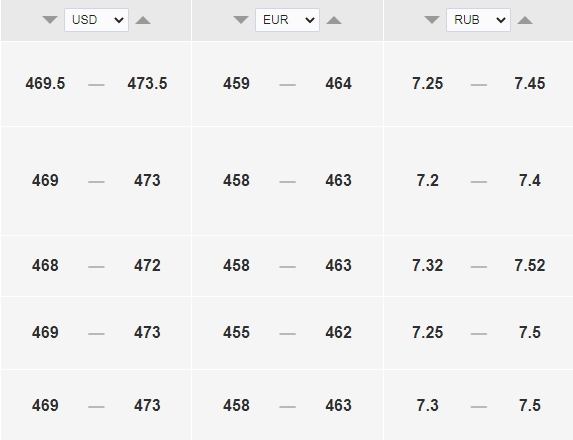Click the 464 EUR sell rate
The image size is (573, 440).
coord(338,84)
